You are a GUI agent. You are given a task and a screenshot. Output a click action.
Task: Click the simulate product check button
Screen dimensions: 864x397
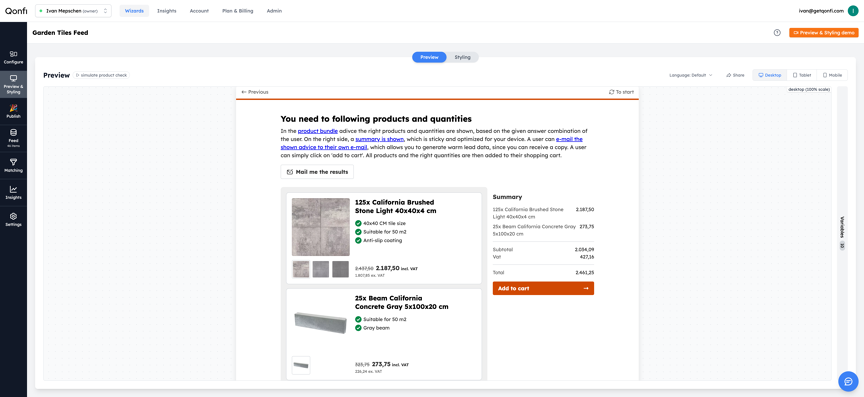click(x=102, y=75)
